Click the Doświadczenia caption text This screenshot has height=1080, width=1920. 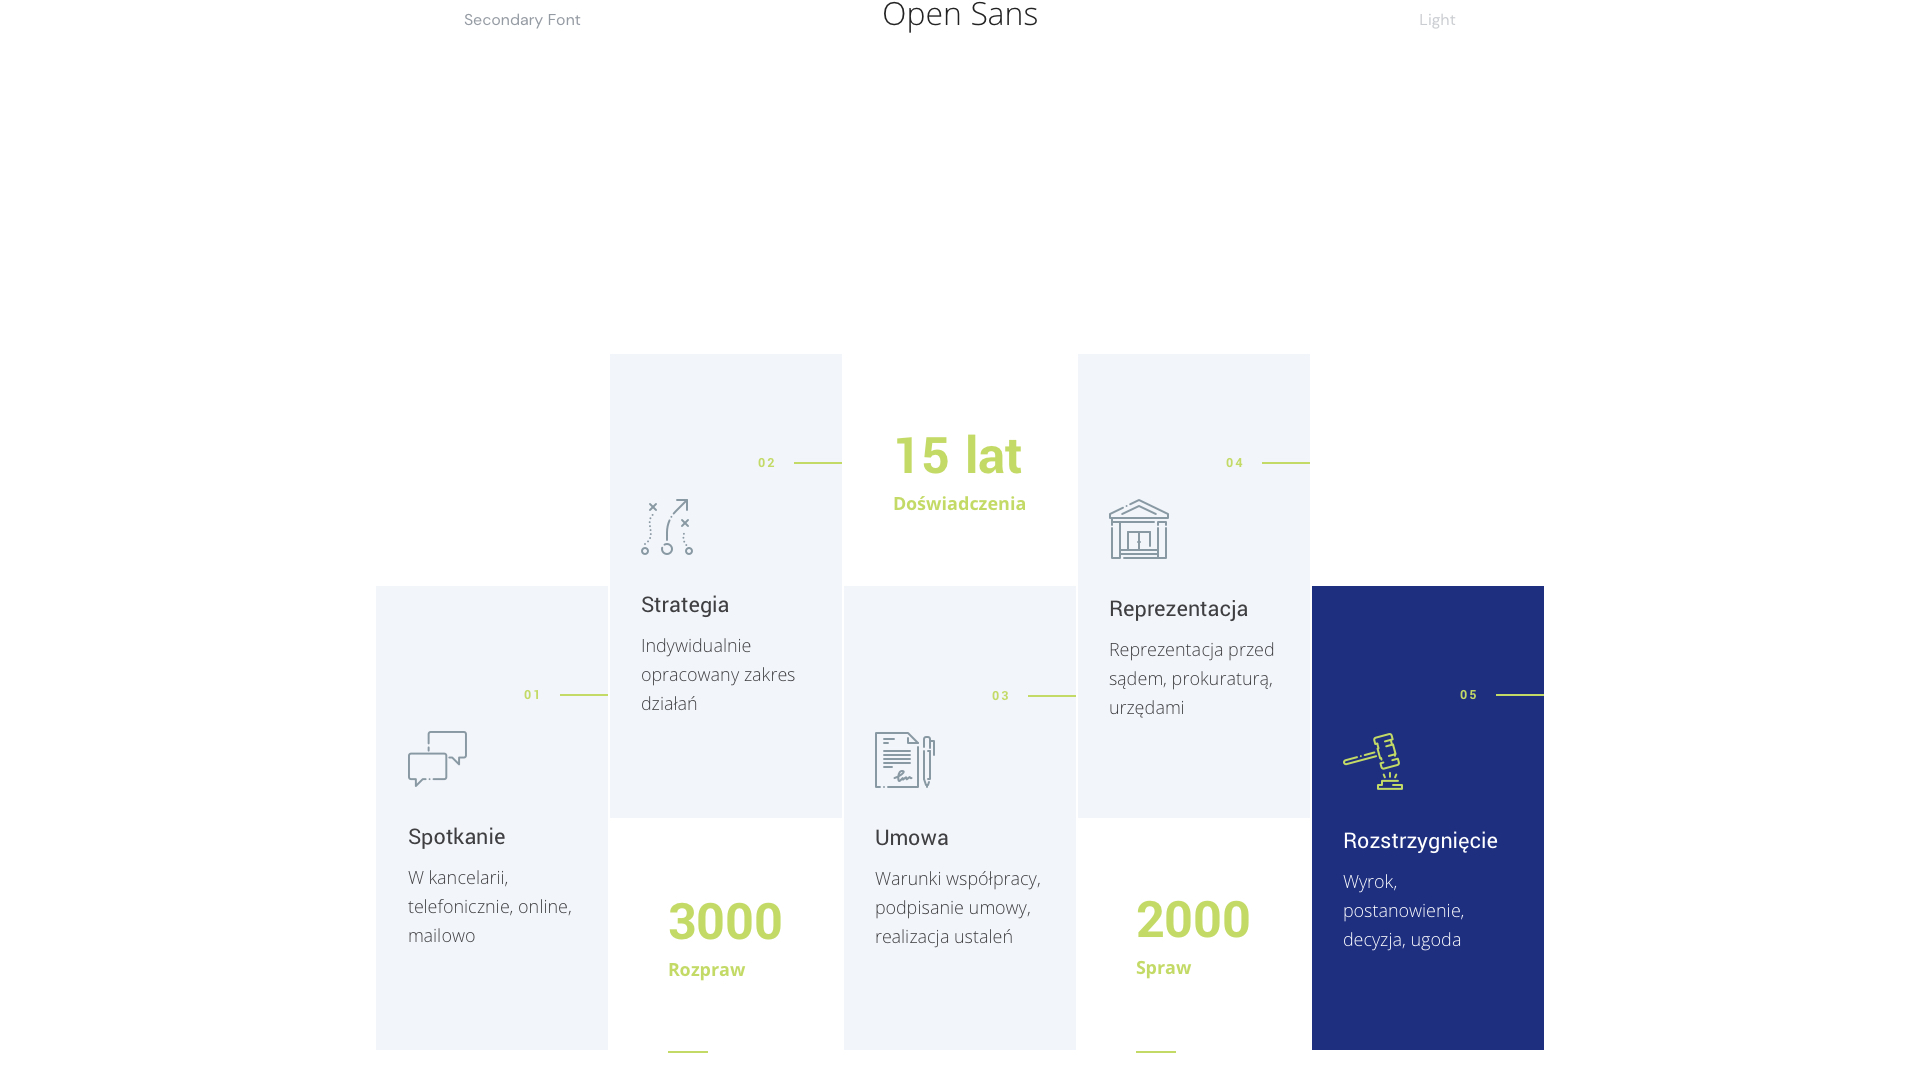pos(959,504)
